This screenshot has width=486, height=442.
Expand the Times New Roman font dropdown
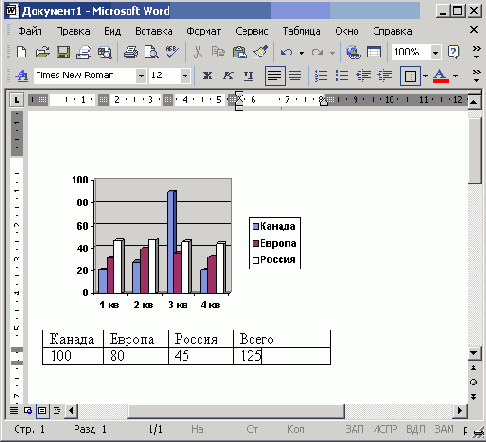[x=141, y=76]
